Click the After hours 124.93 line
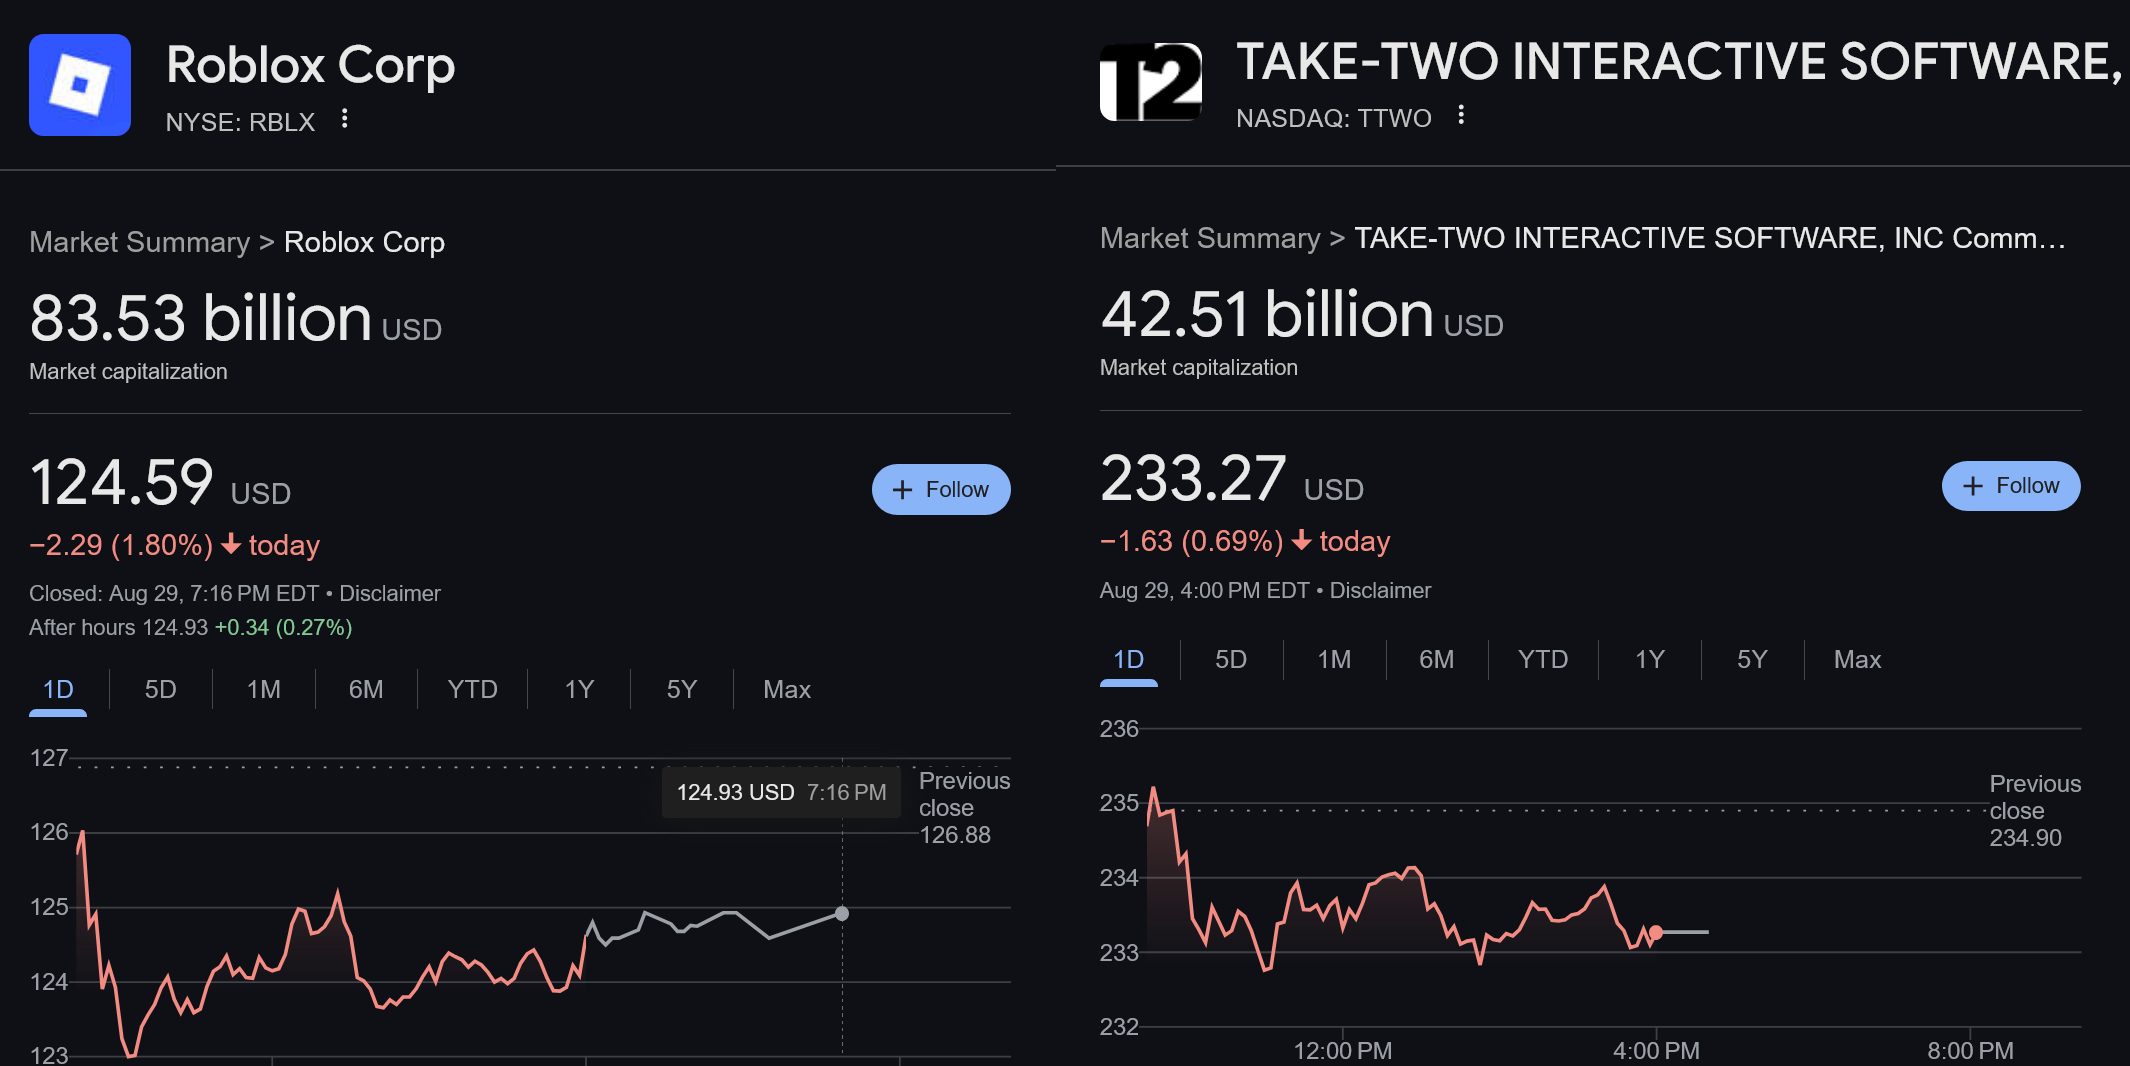This screenshot has width=2130, height=1066. [190, 627]
